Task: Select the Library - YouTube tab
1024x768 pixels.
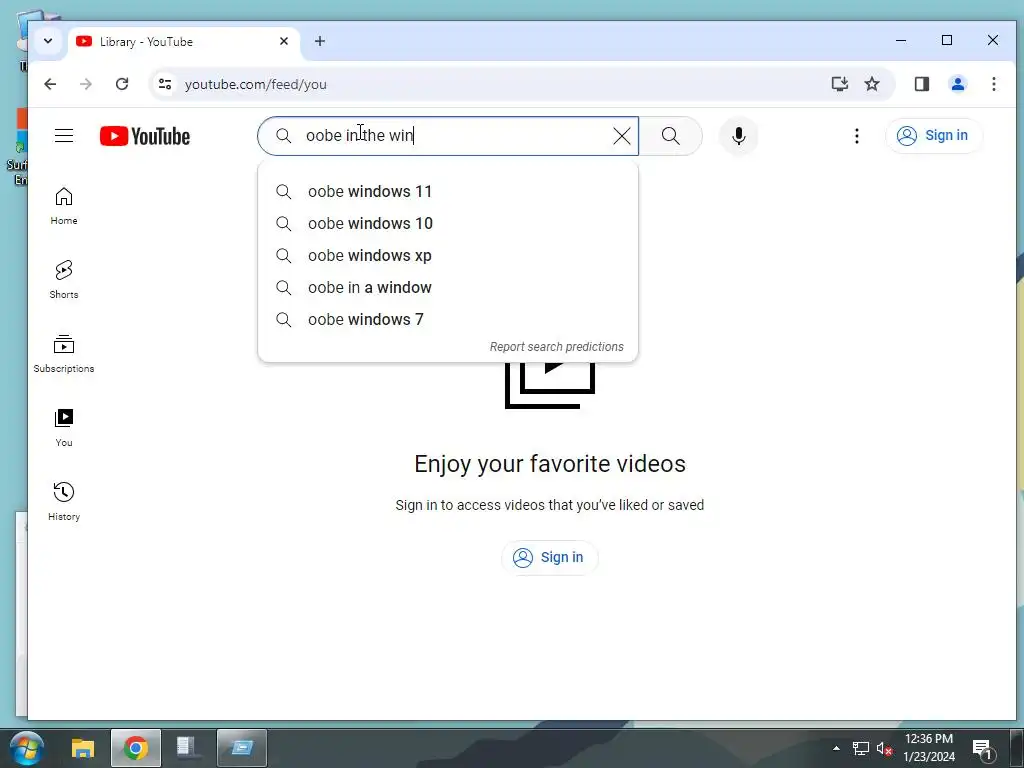Action: tap(183, 42)
